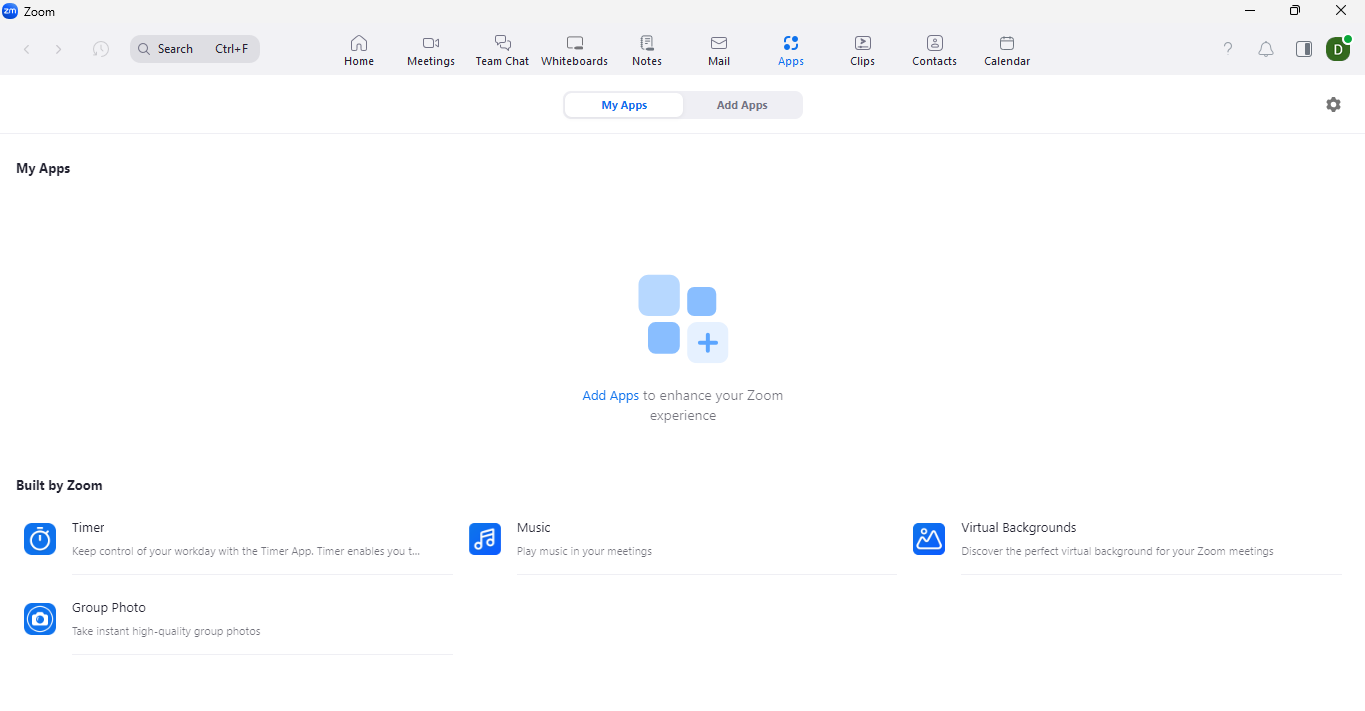
Task: Click the Add Apps link text
Action: [610, 396]
